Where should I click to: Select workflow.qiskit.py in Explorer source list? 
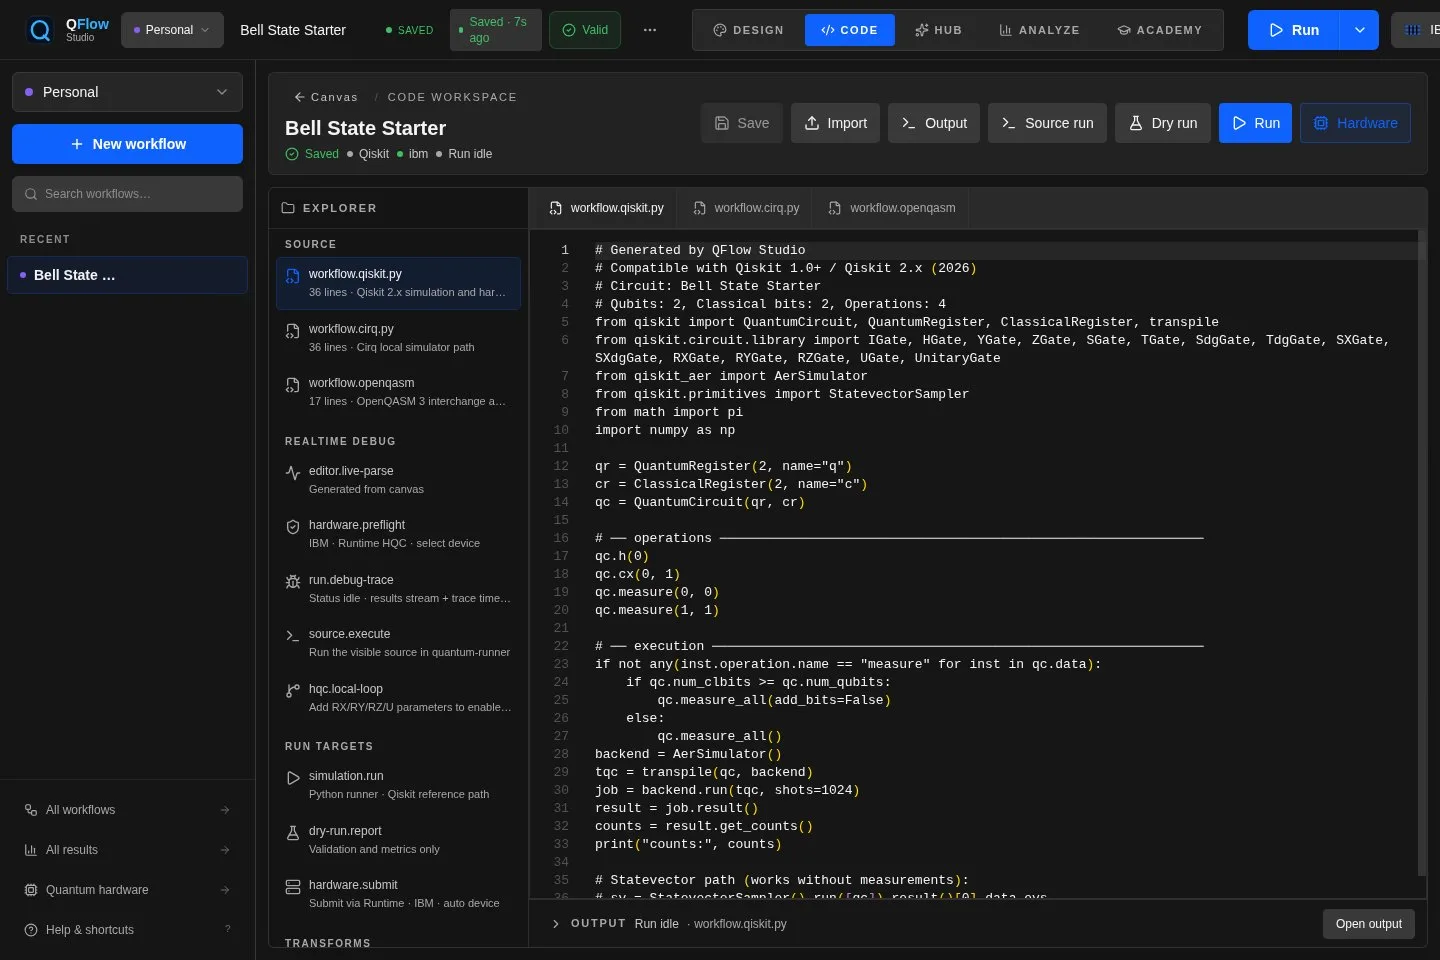(398, 283)
